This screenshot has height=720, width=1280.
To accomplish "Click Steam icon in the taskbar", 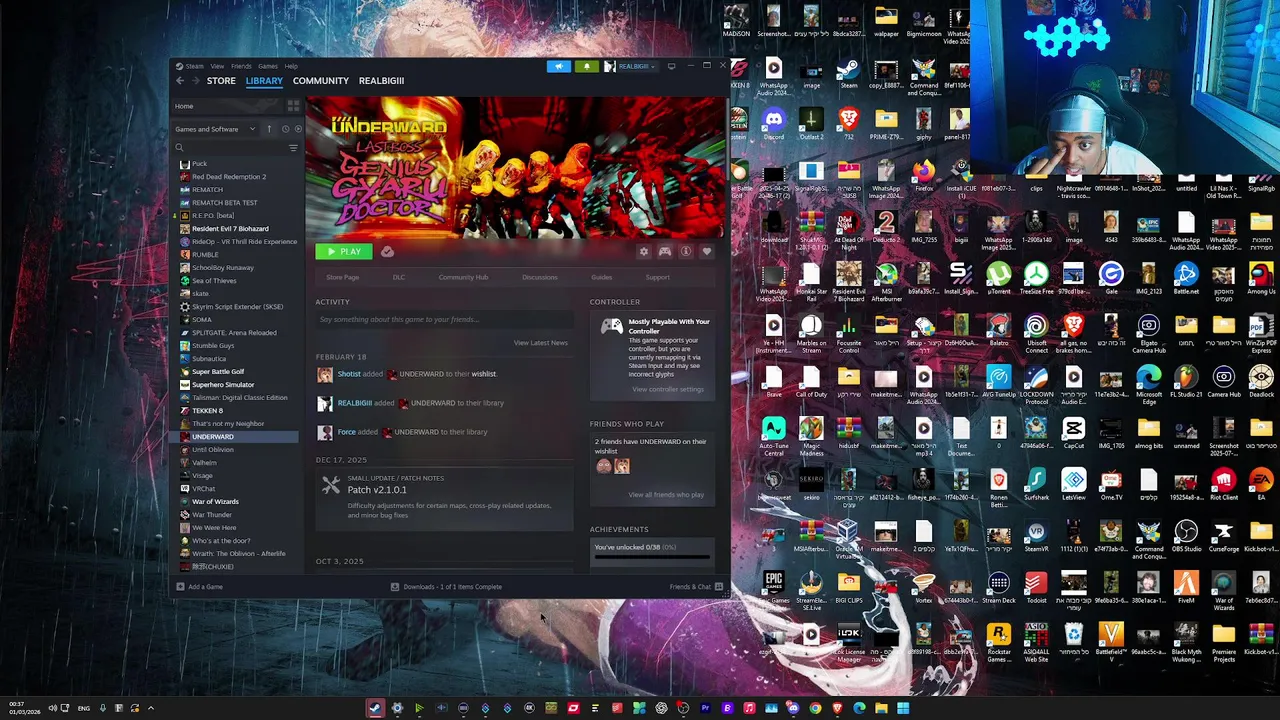I will pyautogui.click(x=375, y=708).
